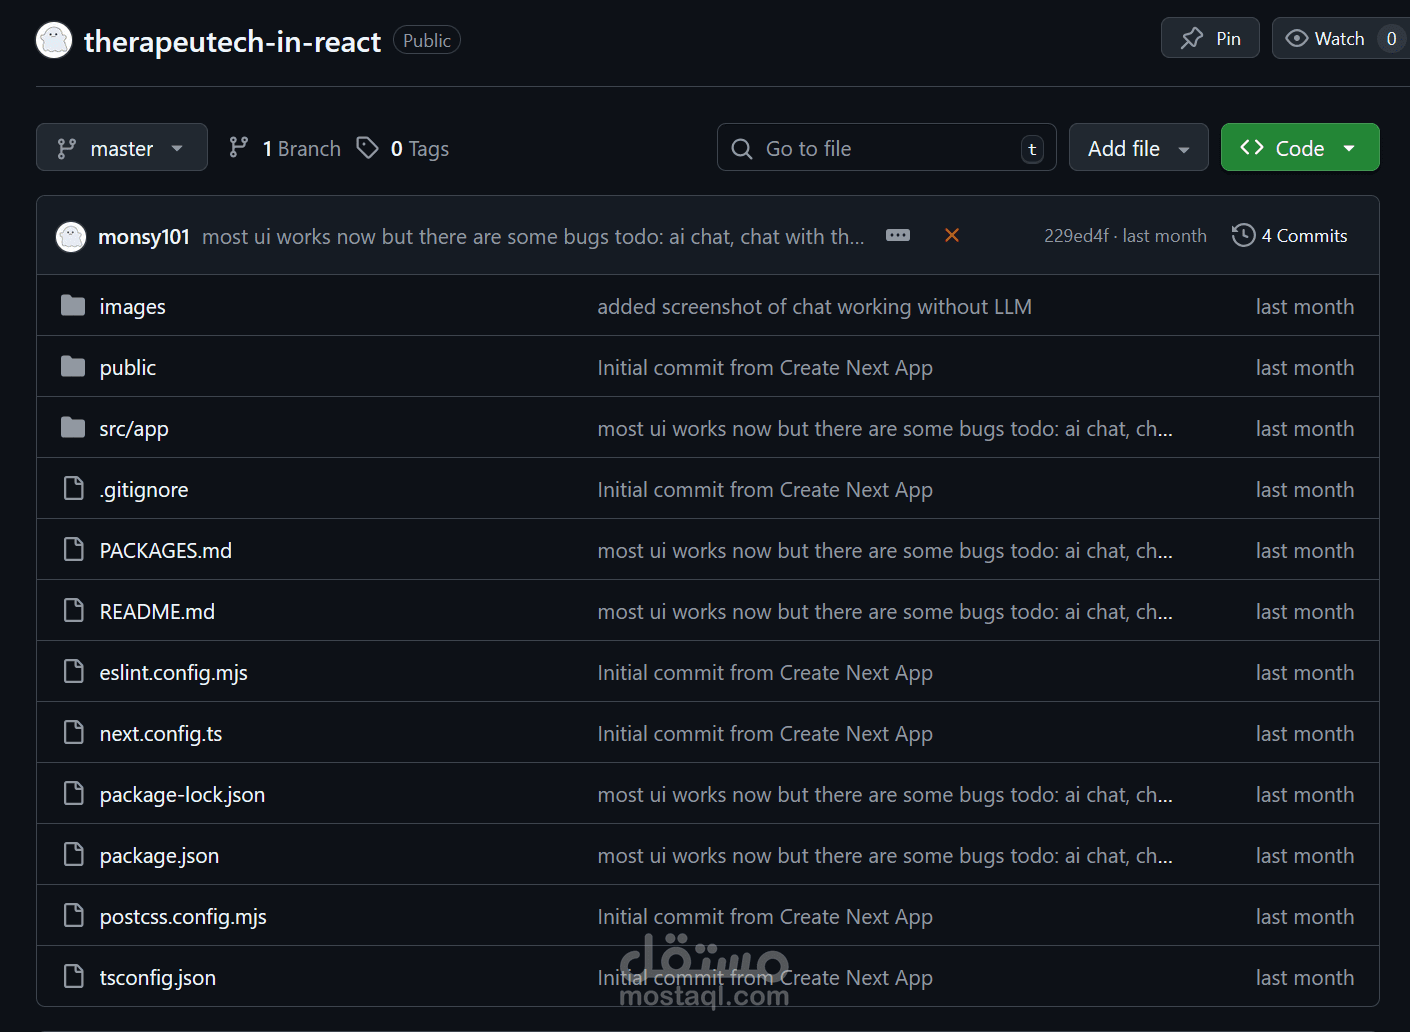Click the therapeutech-in-react repository title
This screenshot has width=1410, height=1032.
tap(232, 41)
